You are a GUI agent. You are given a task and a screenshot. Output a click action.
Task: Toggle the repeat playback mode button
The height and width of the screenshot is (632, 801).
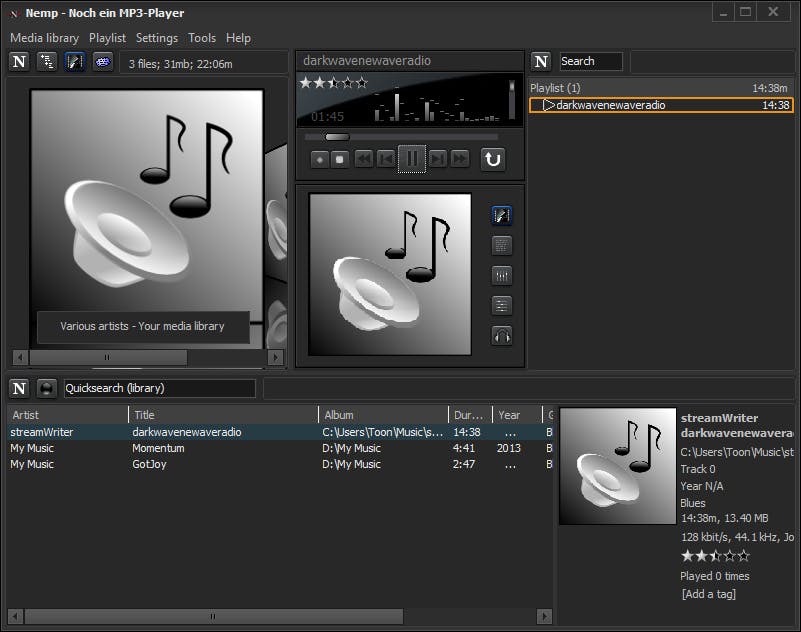pyautogui.click(x=492, y=158)
